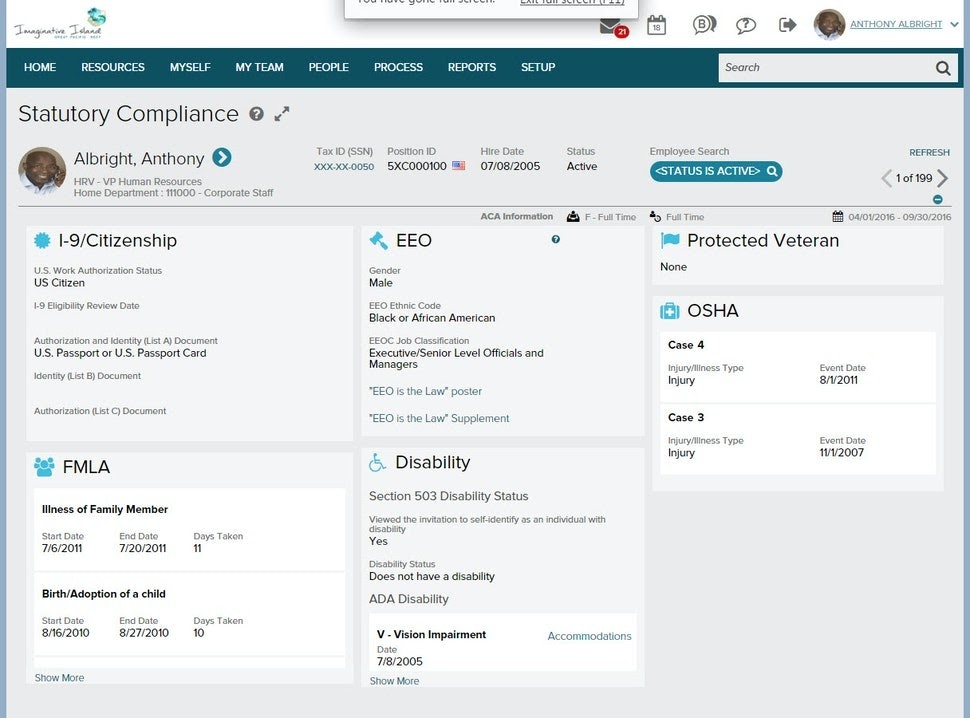
Task: Click inside the Search field
Action: coord(820,67)
